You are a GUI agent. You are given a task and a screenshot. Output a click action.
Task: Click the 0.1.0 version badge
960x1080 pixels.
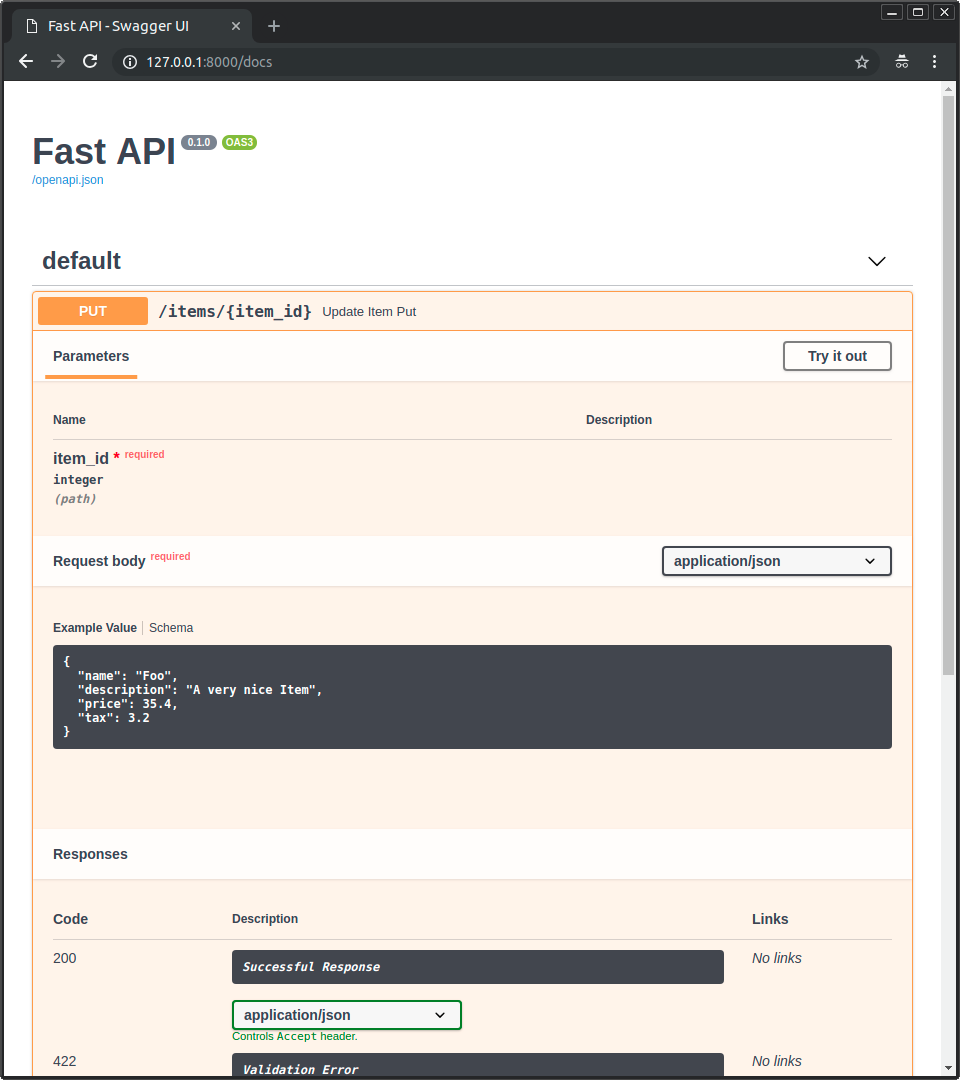click(198, 142)
